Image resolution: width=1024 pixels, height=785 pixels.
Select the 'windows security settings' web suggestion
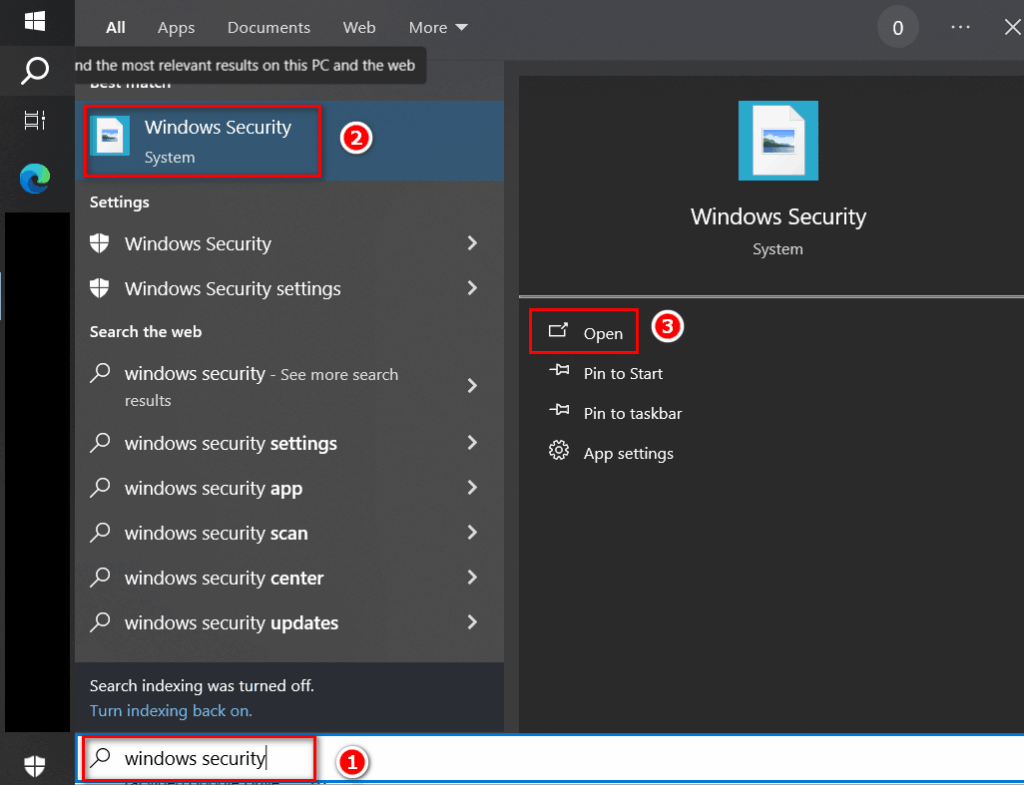pos(289,443)
